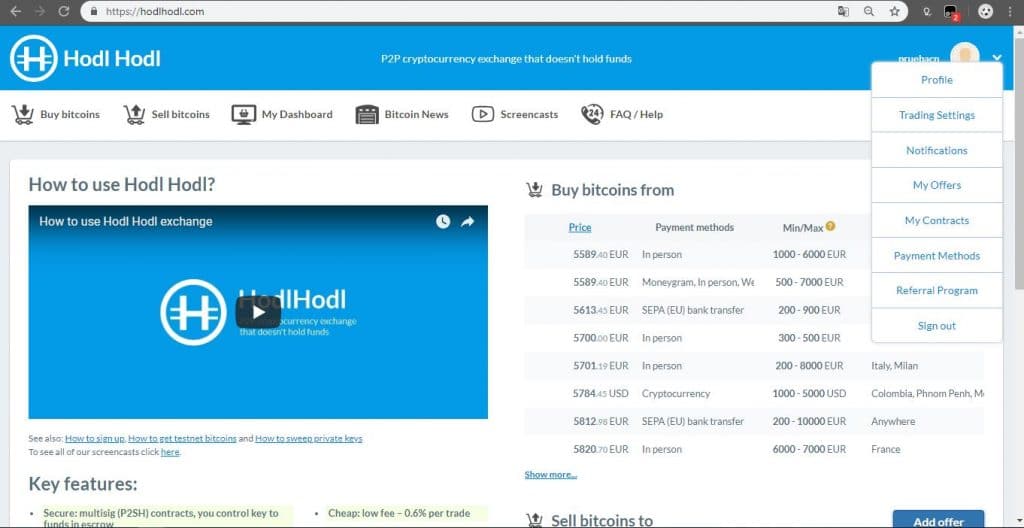Sort offers by the Price column header
The height and width of the screenshot is (528, 1024).
580,227
